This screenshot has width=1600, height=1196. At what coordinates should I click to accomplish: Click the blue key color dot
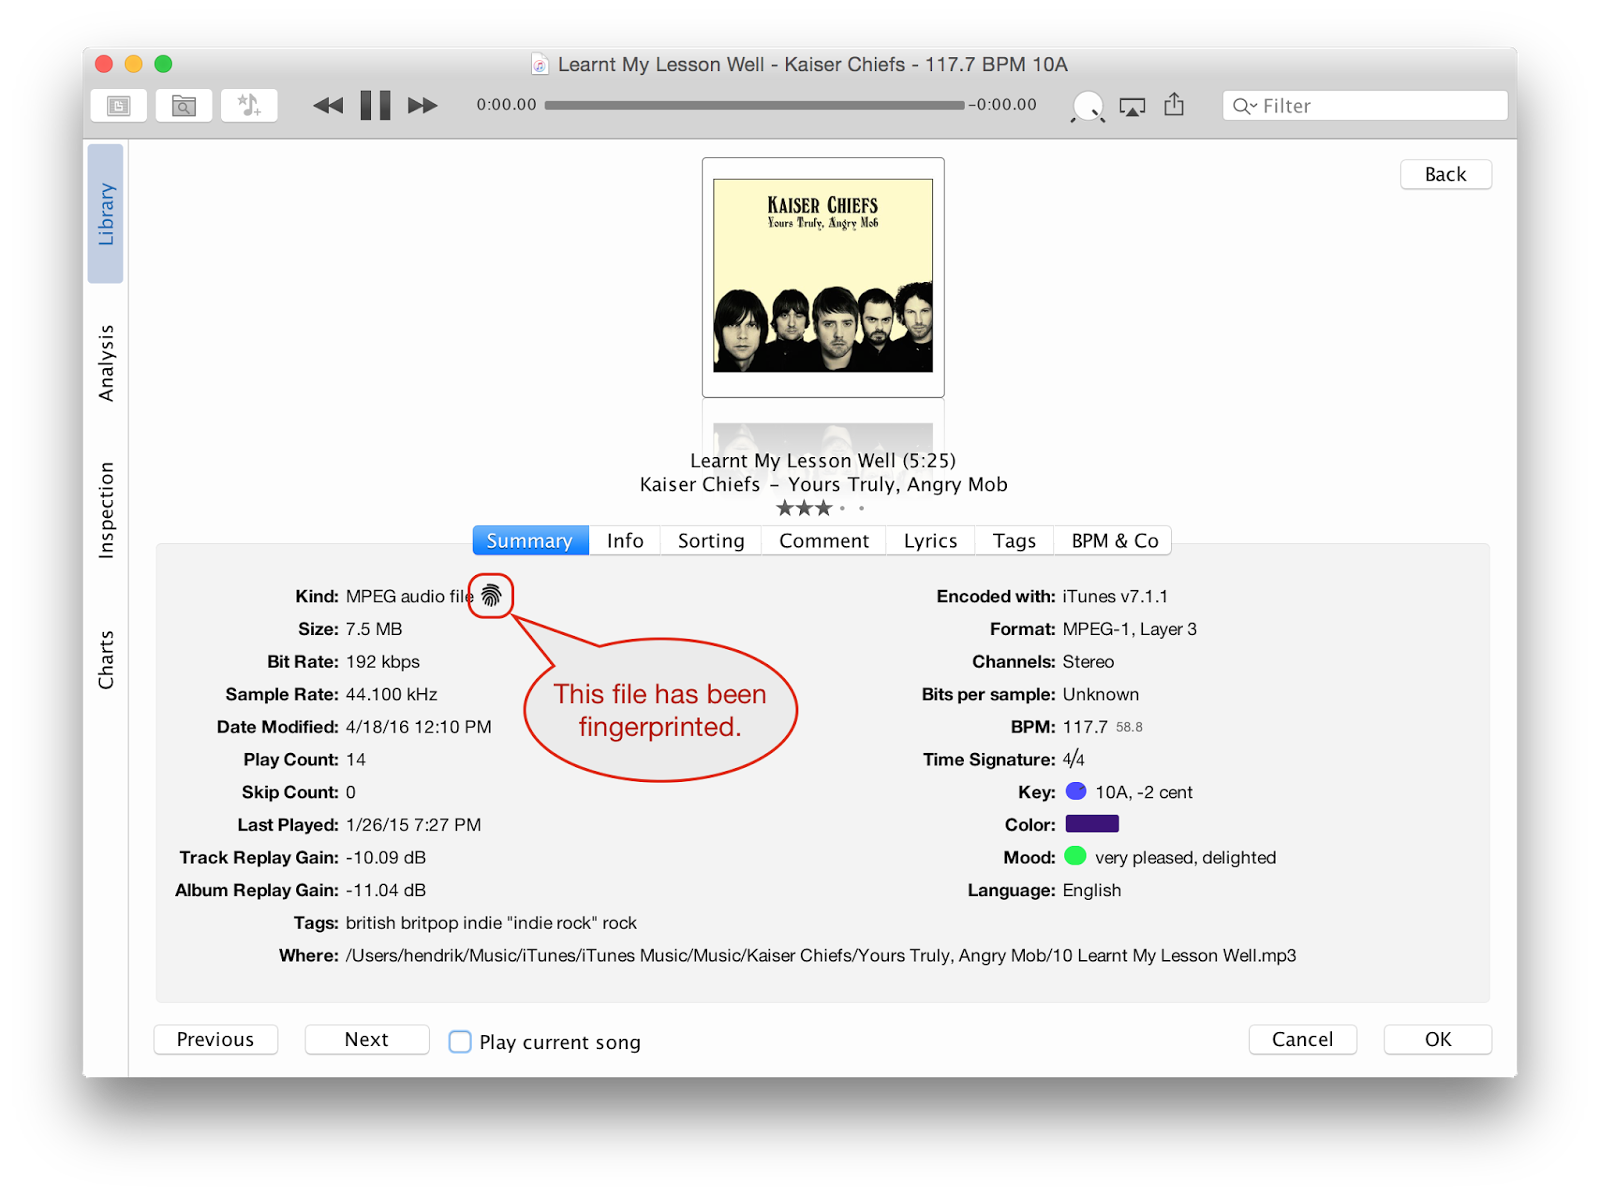[1076, 791]
